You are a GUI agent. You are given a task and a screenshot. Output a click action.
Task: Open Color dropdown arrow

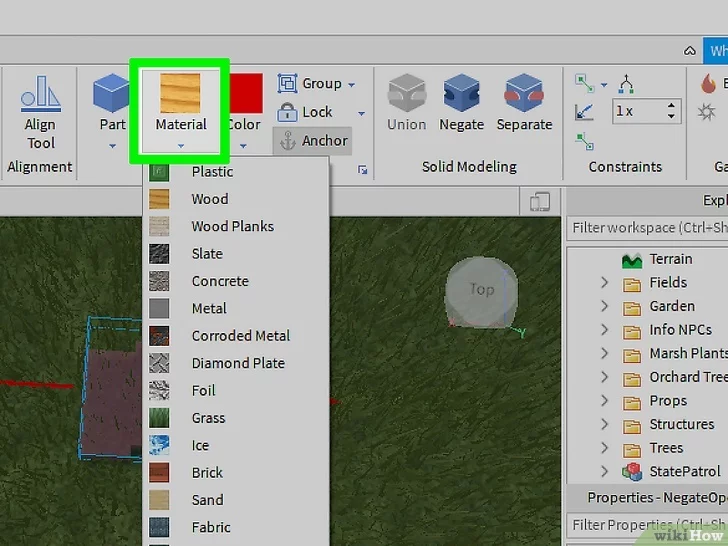tap(243, 146)
